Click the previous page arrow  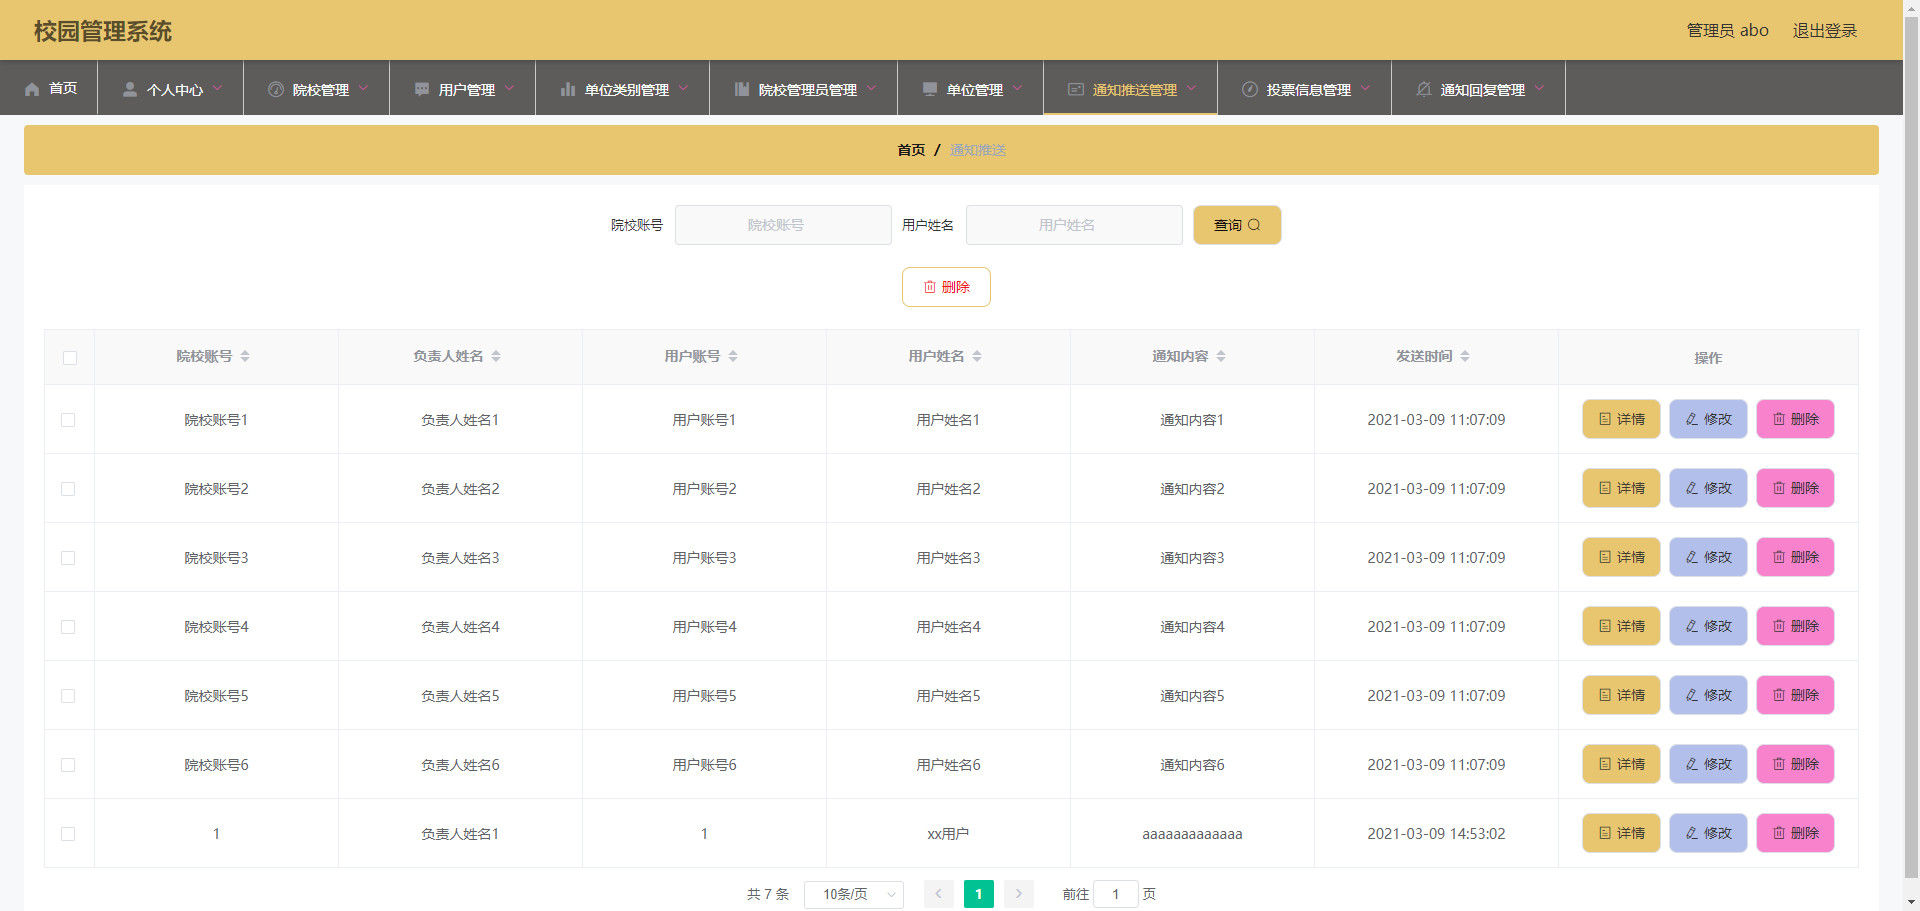(x=938, y=894)
